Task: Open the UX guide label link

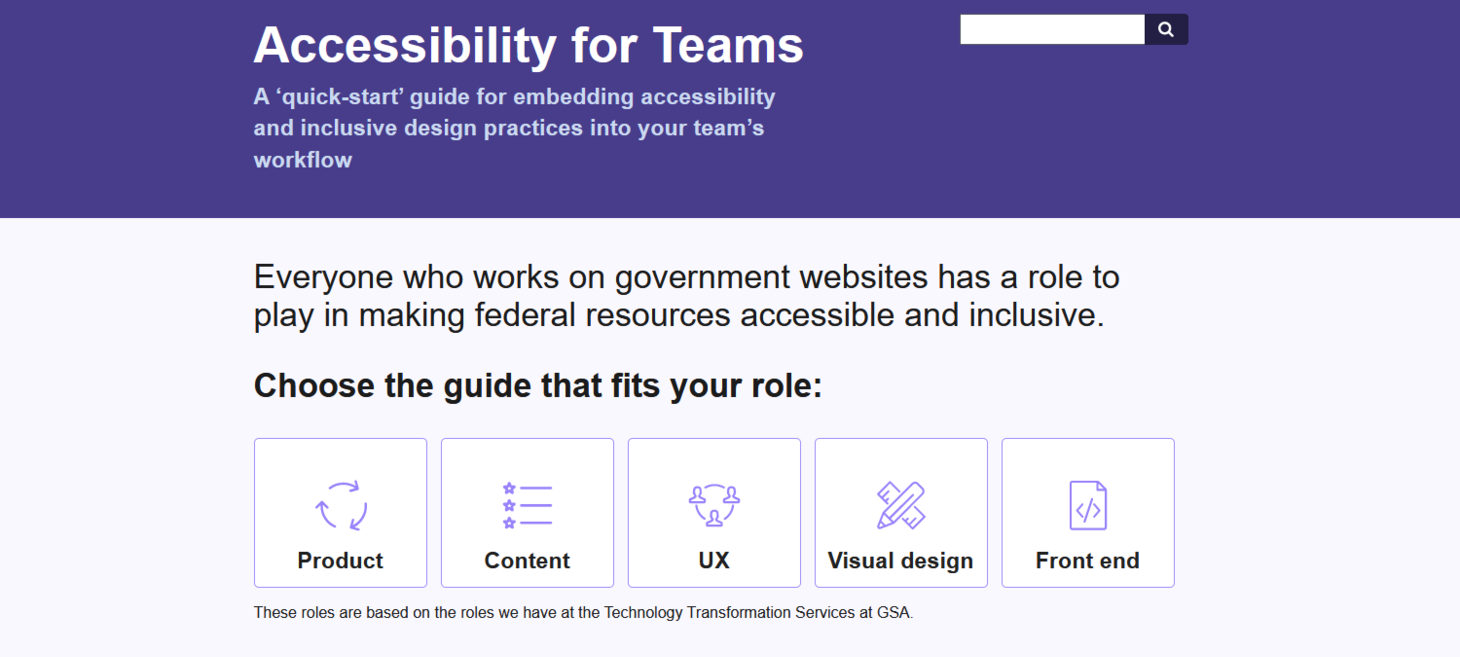Action: pyautogui.click(x=714, y=561)
